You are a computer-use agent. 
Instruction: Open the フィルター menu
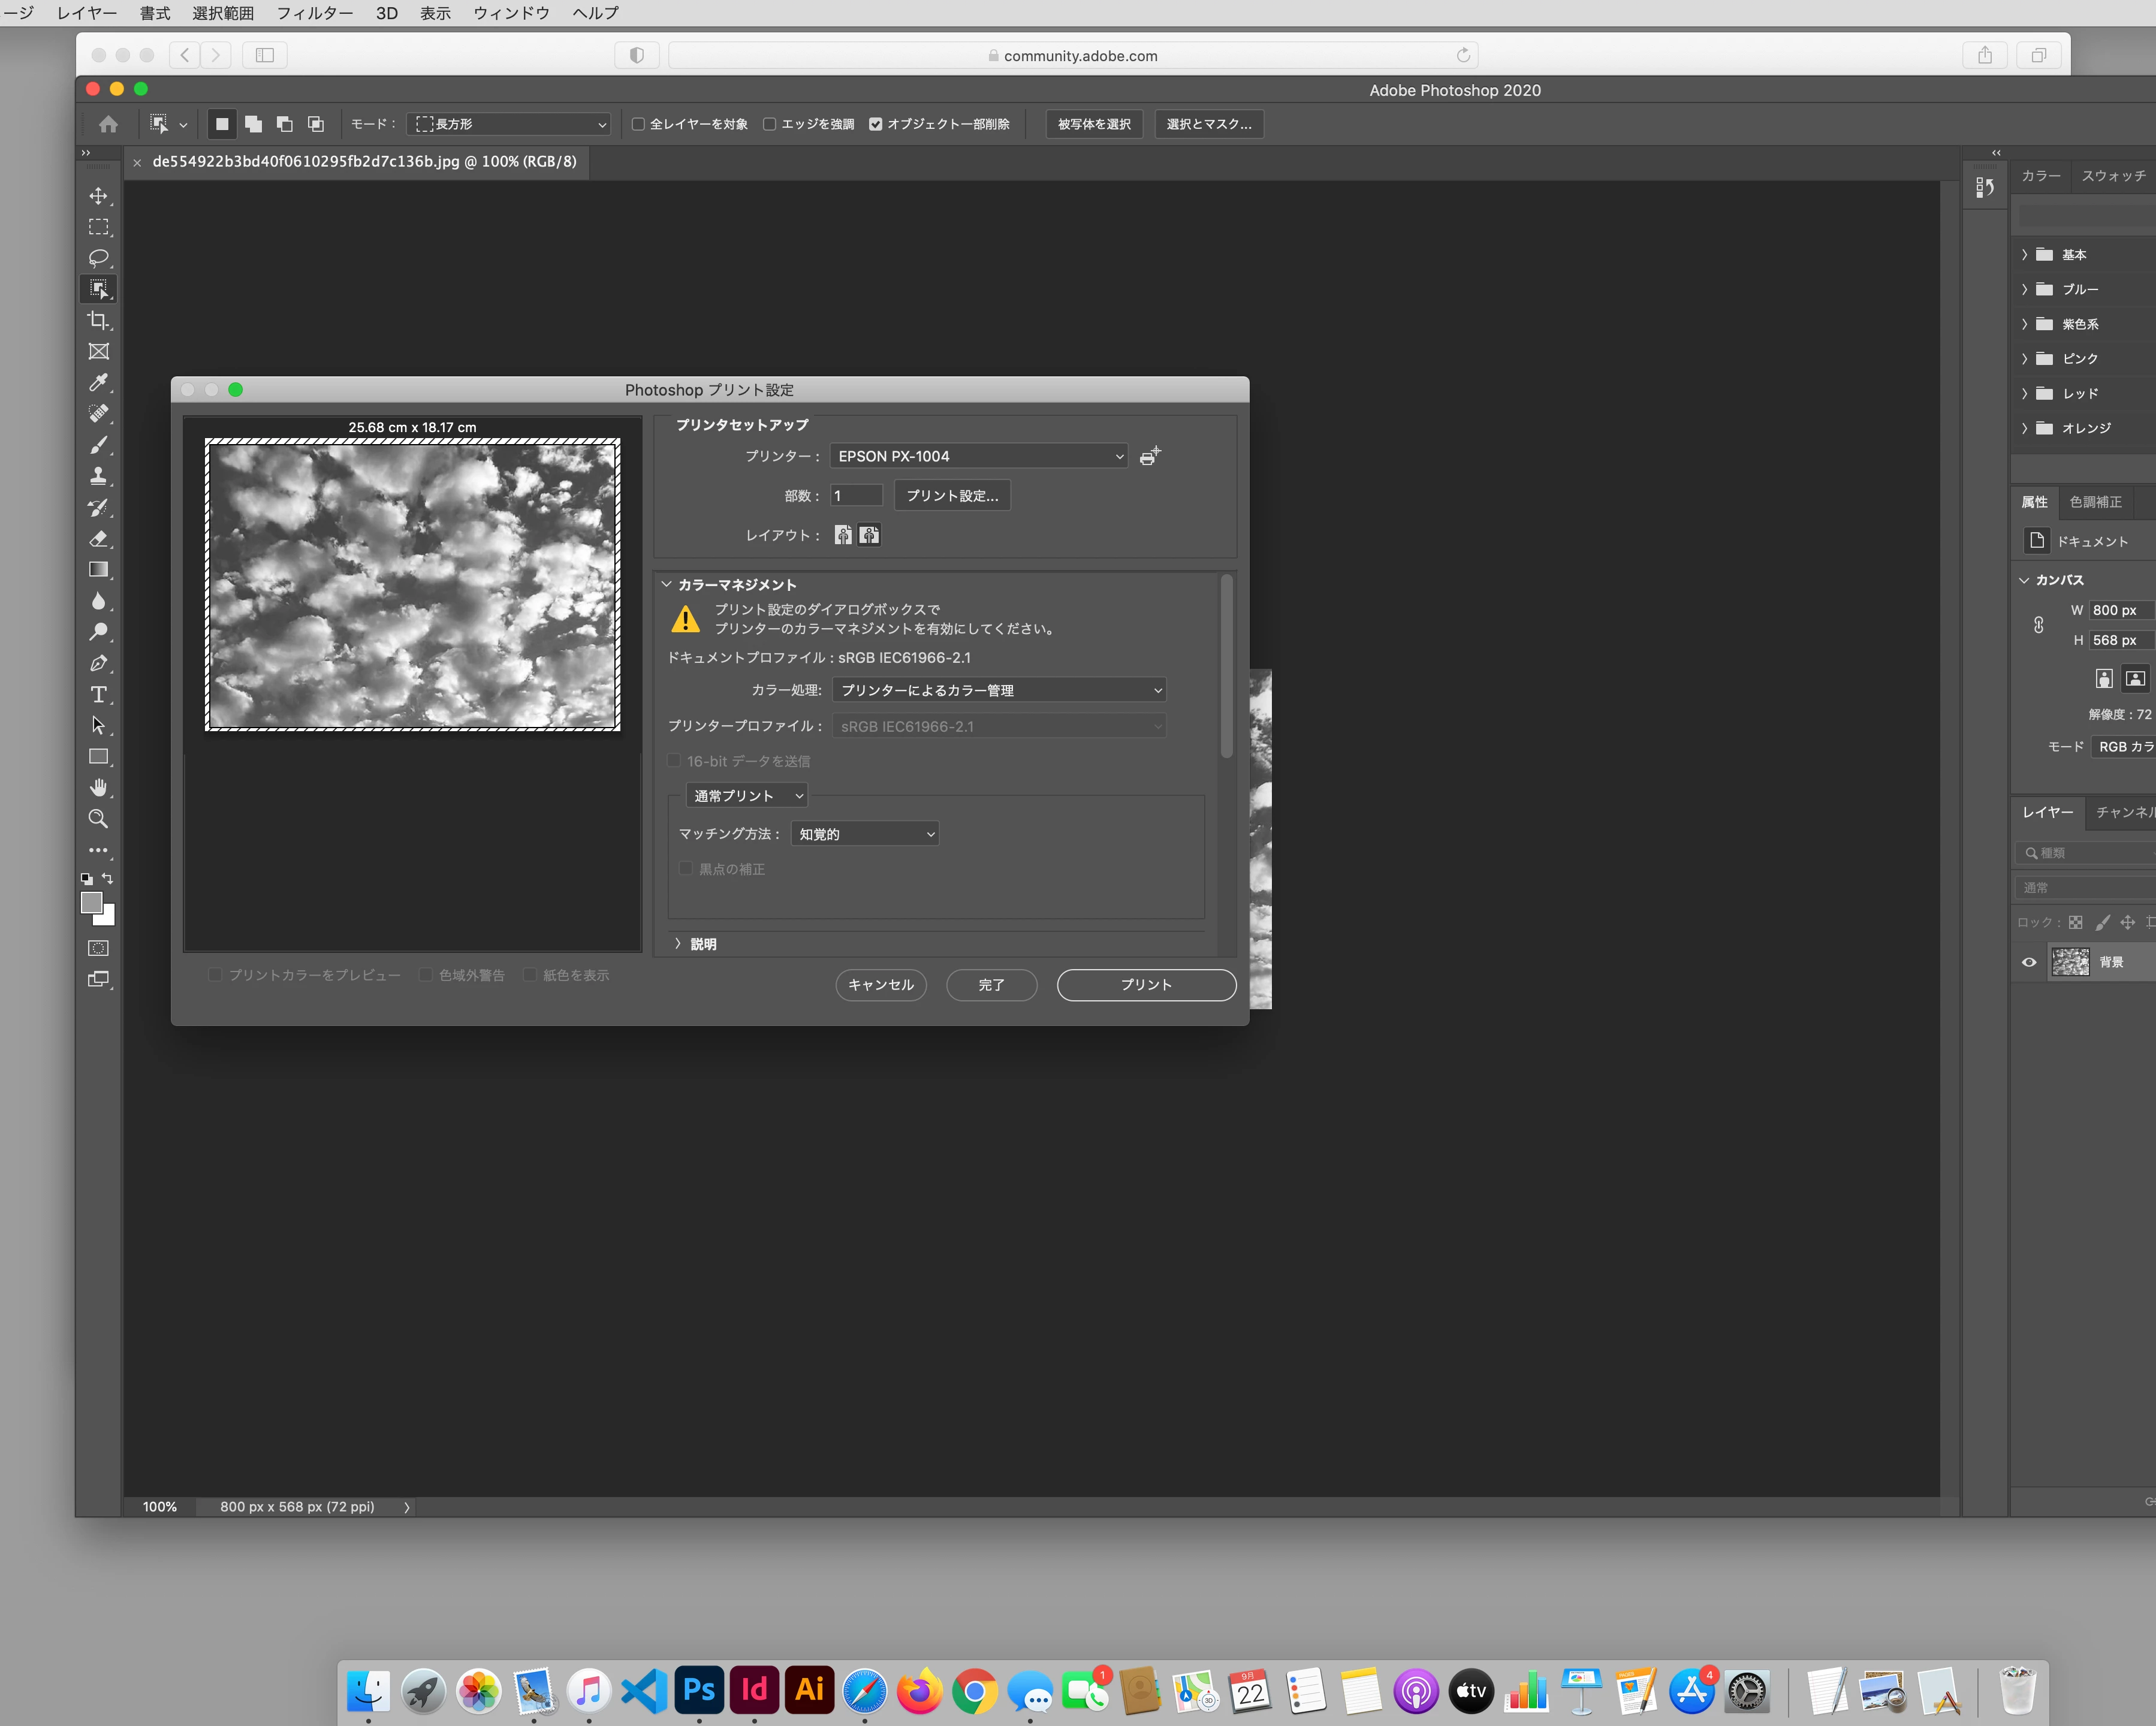[x=314, y=13]
